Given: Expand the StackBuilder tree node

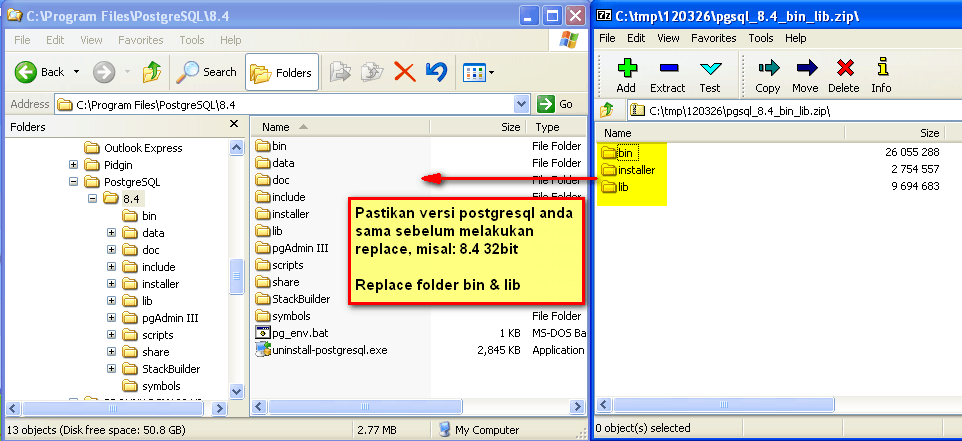Looking at the screenshot, I should (x=111, y=369).
